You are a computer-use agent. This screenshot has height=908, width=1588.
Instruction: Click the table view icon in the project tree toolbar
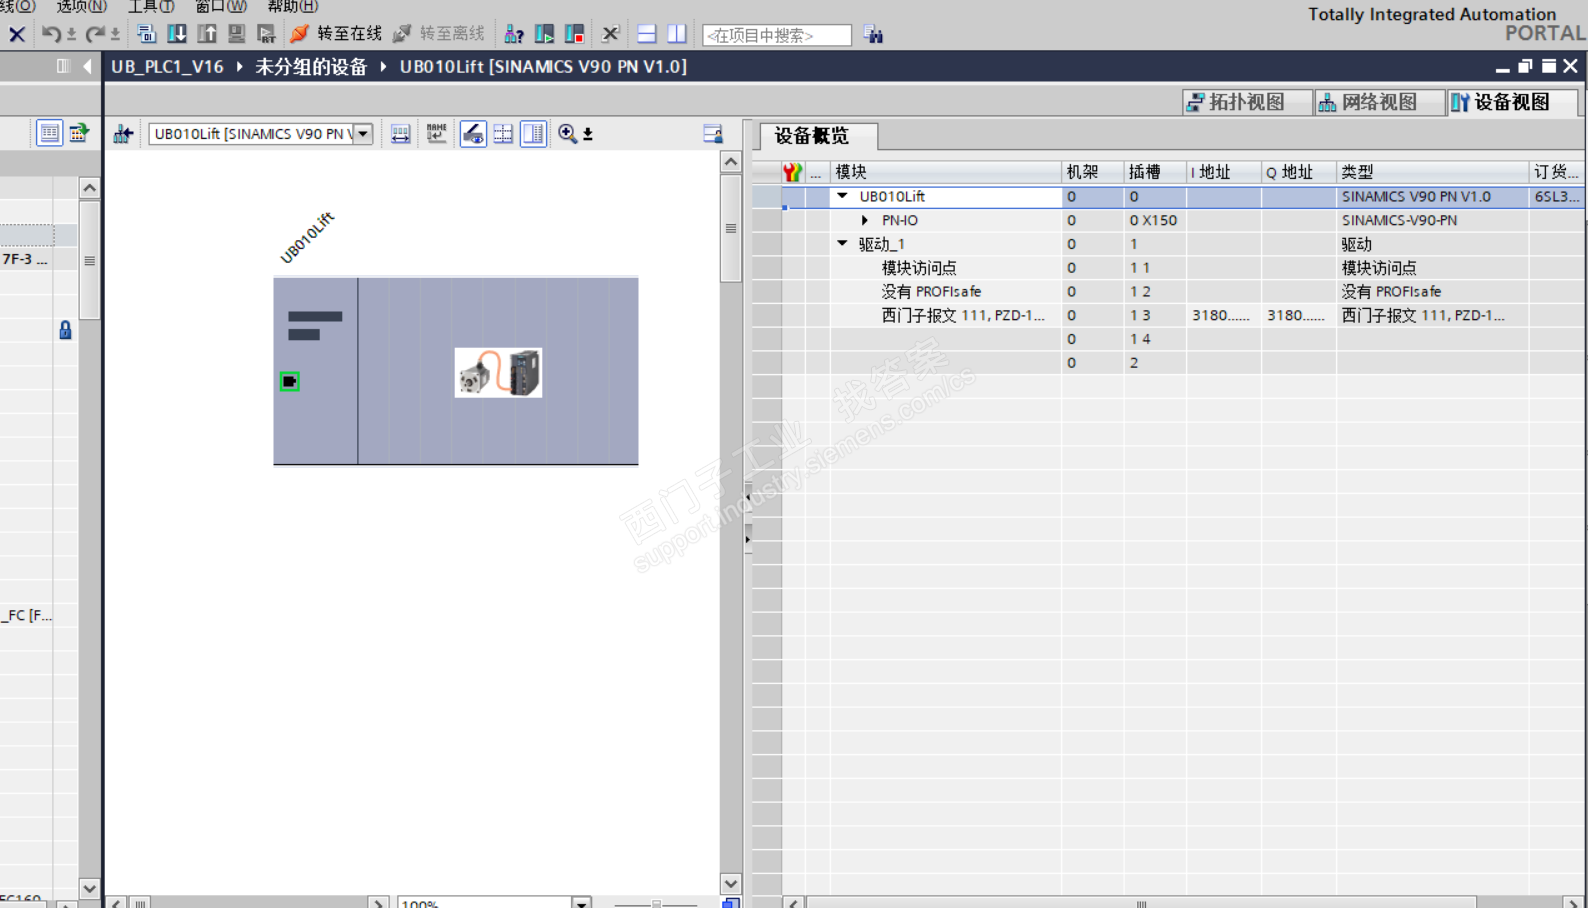pyautogui.click(x=49, y=133)
